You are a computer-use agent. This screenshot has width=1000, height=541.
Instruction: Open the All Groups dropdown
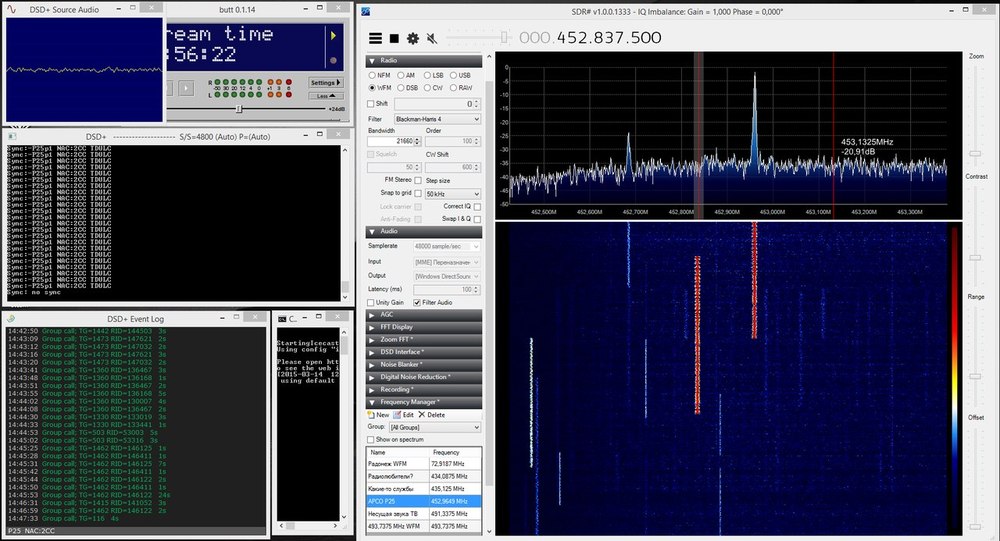pyautogui.click(x=434, y=427)
